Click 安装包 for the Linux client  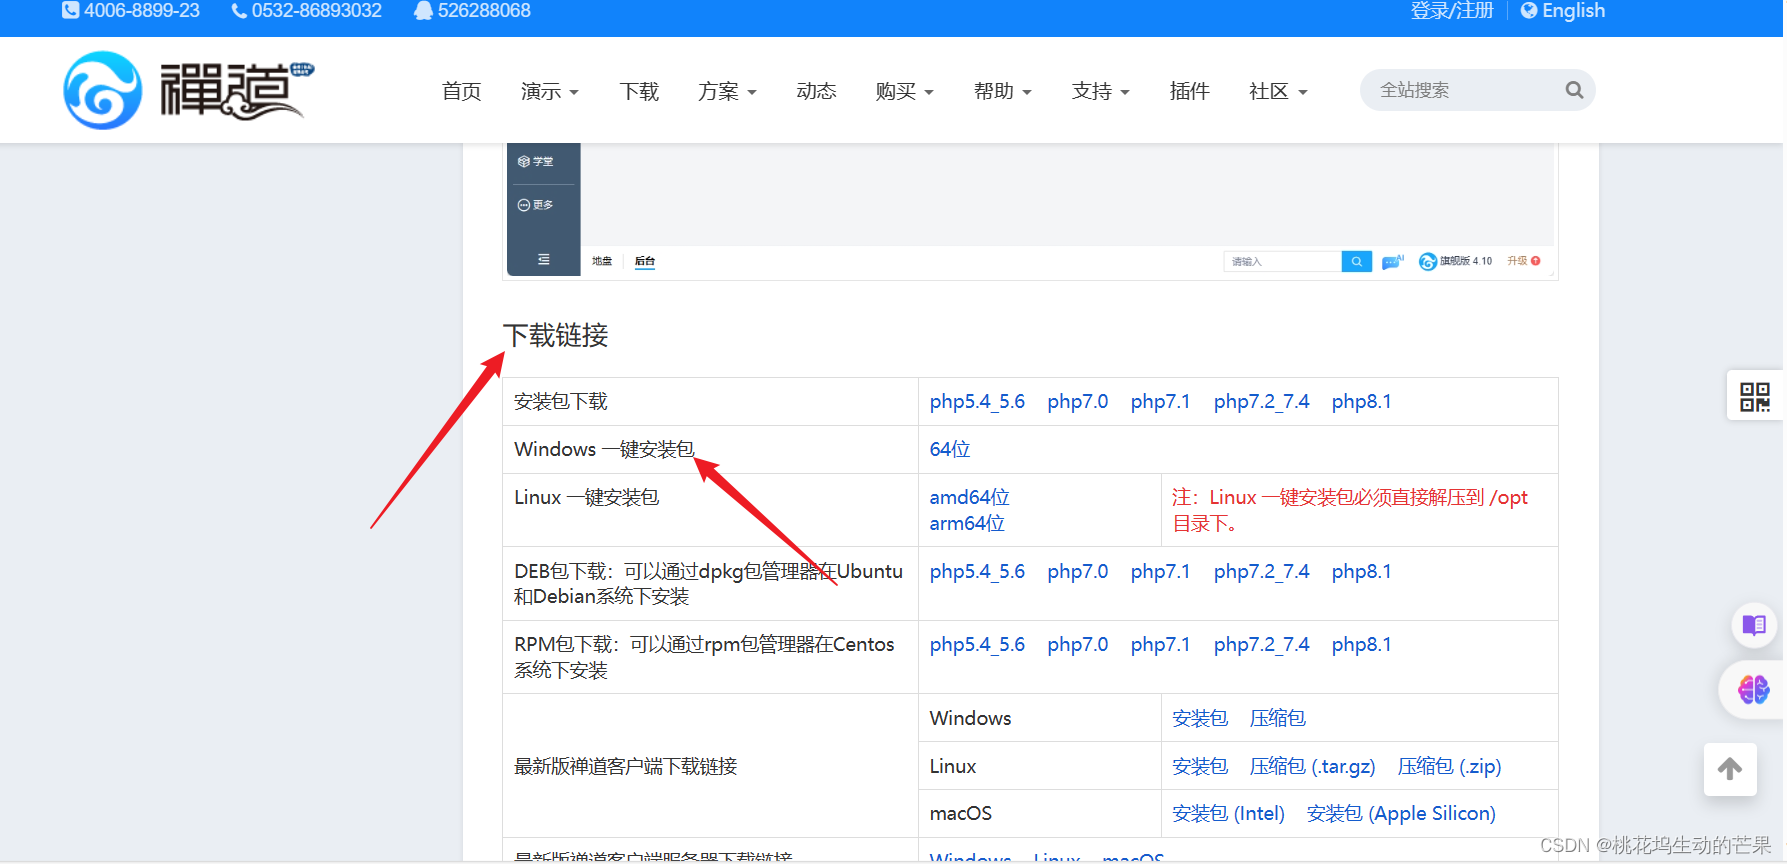pyautogui.click(x=1200, y=766)
